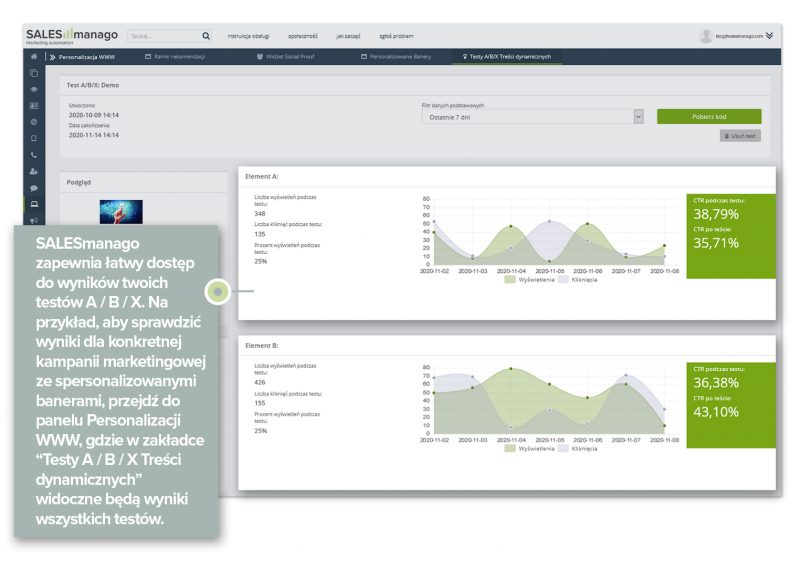Click the 43,10% CTR value
The height and width of the screenshot is (561, 800).
click(716, 412)
